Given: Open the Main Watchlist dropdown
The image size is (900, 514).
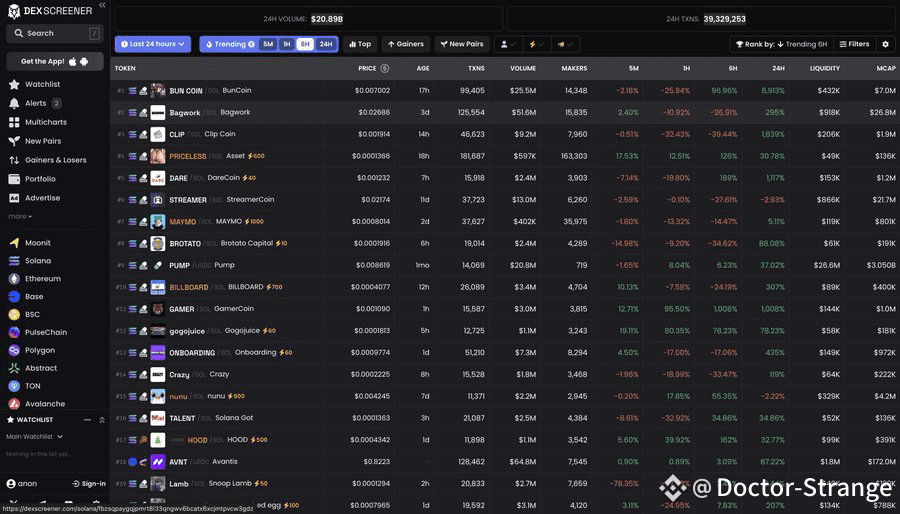Looking at the screenshot, I should tap(34, 437).
